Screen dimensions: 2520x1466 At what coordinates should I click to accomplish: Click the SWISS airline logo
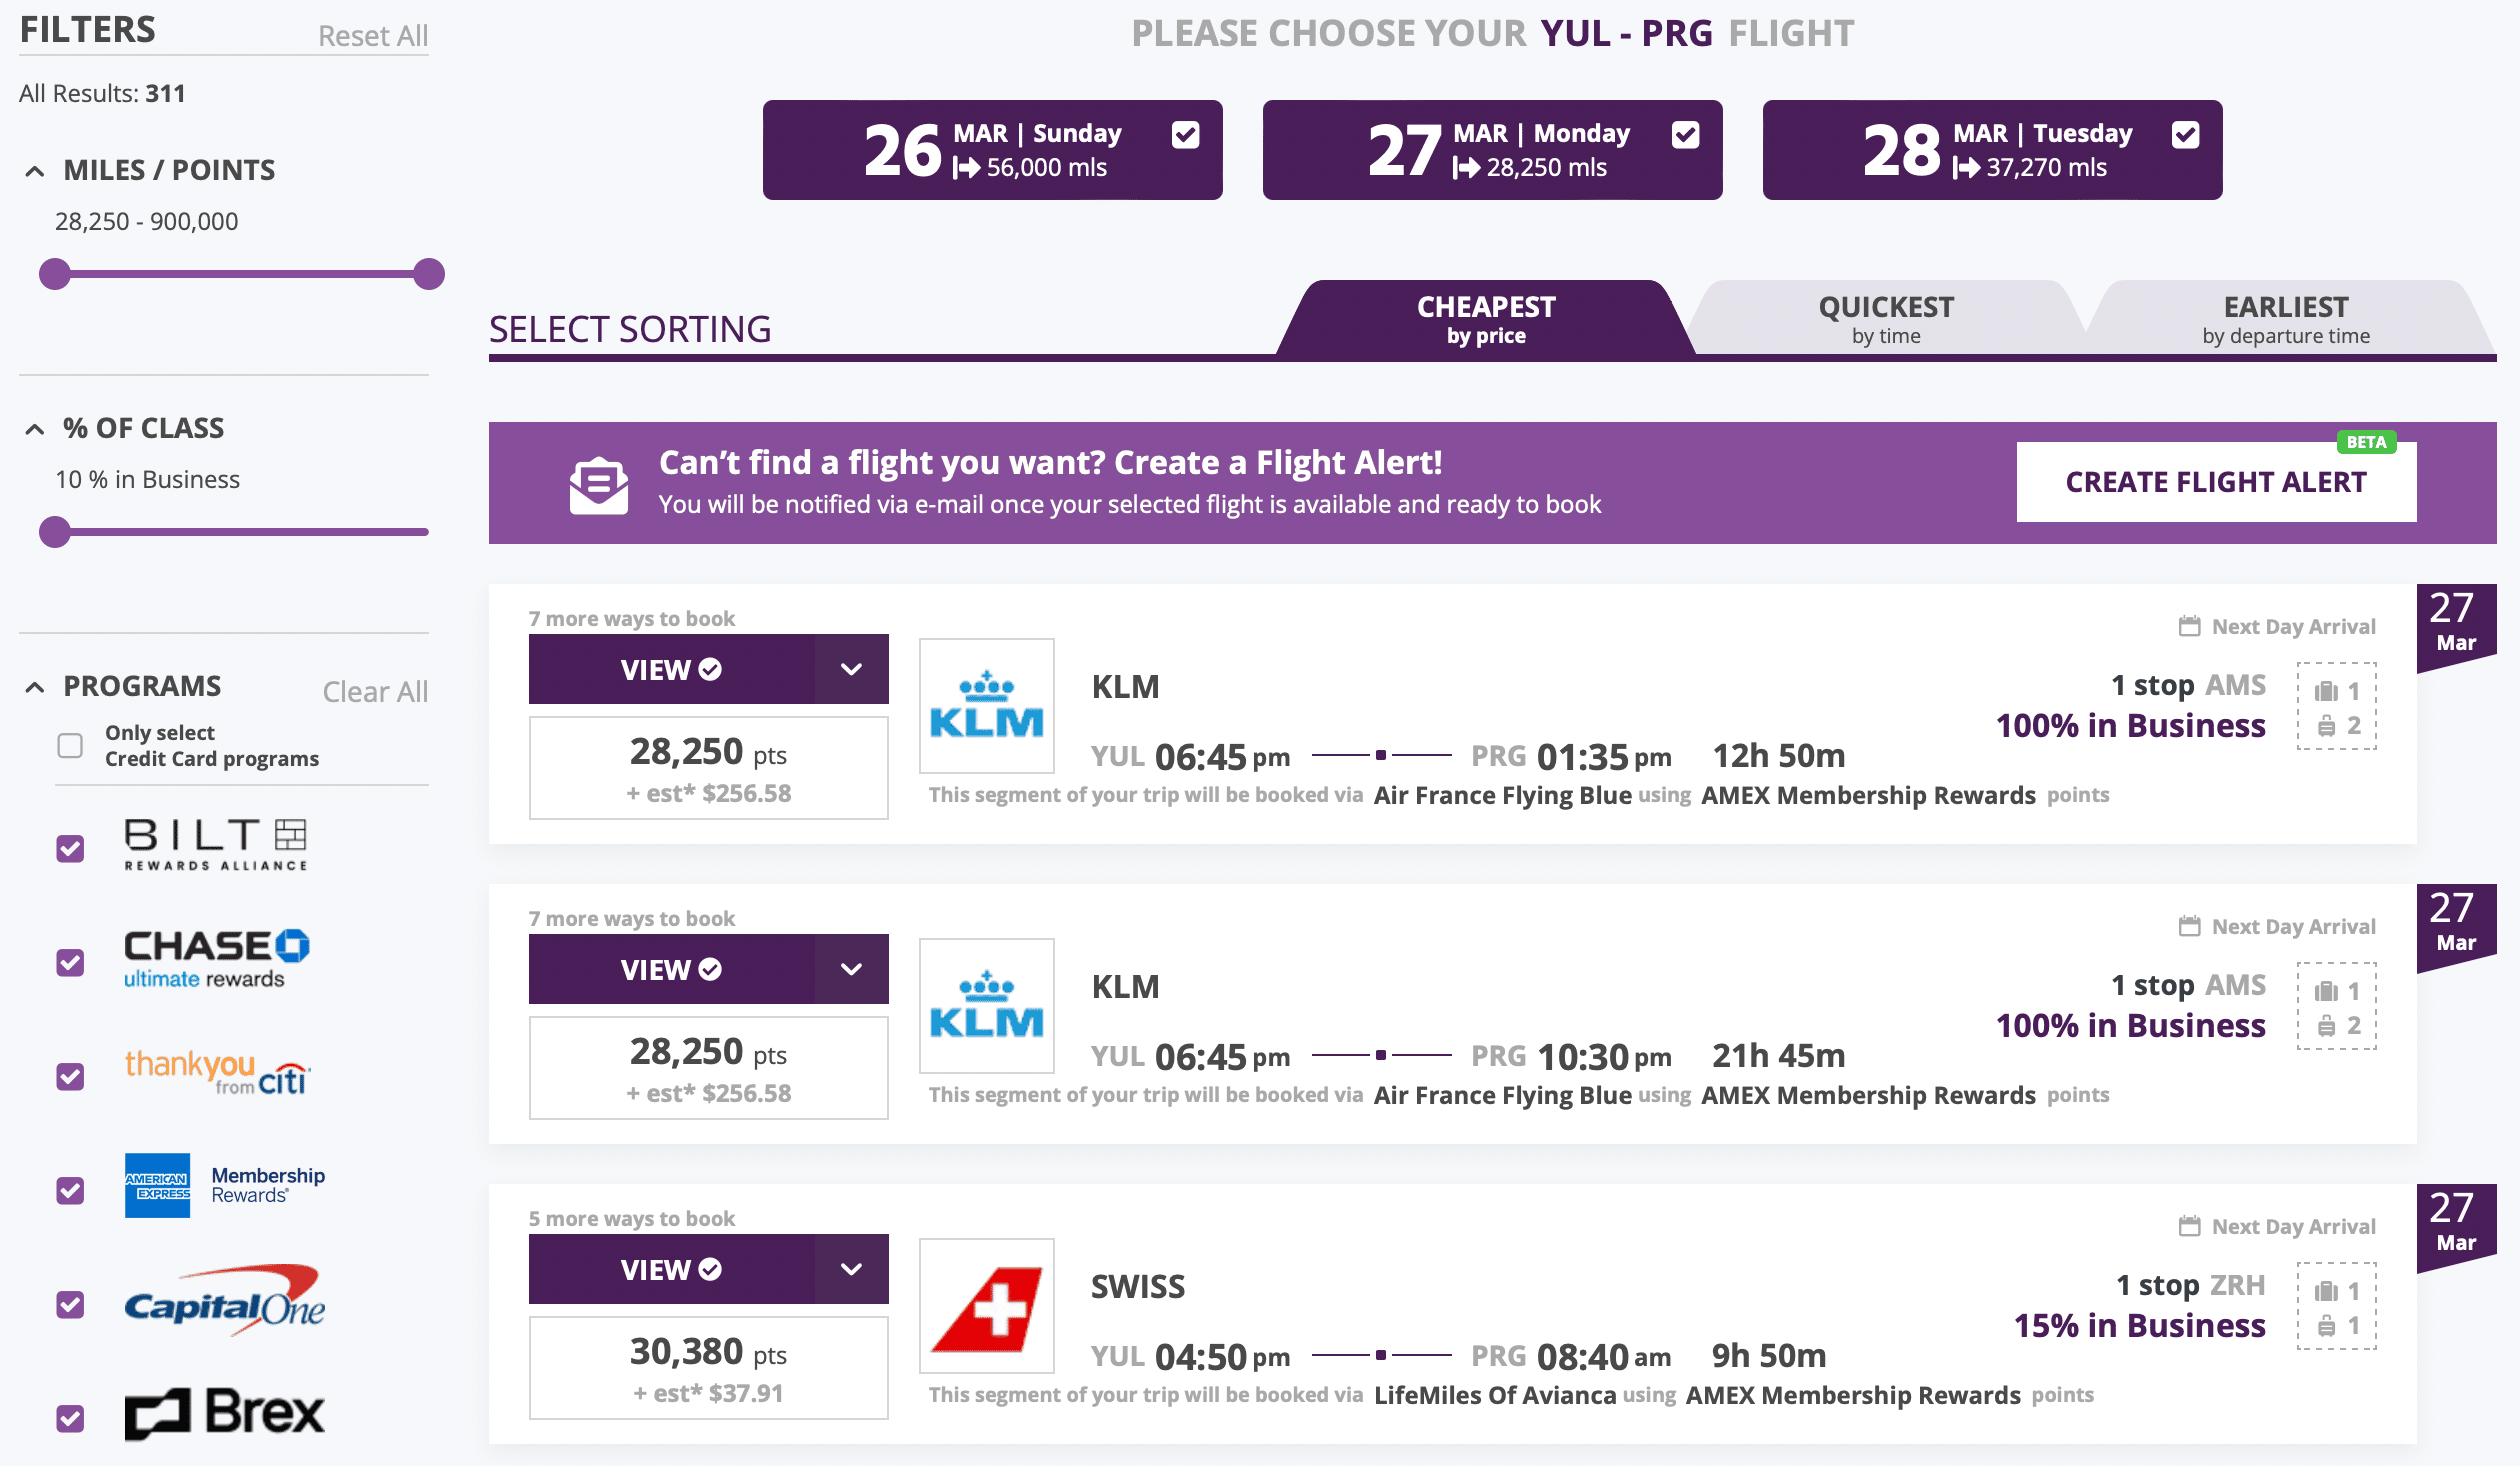986,1306
